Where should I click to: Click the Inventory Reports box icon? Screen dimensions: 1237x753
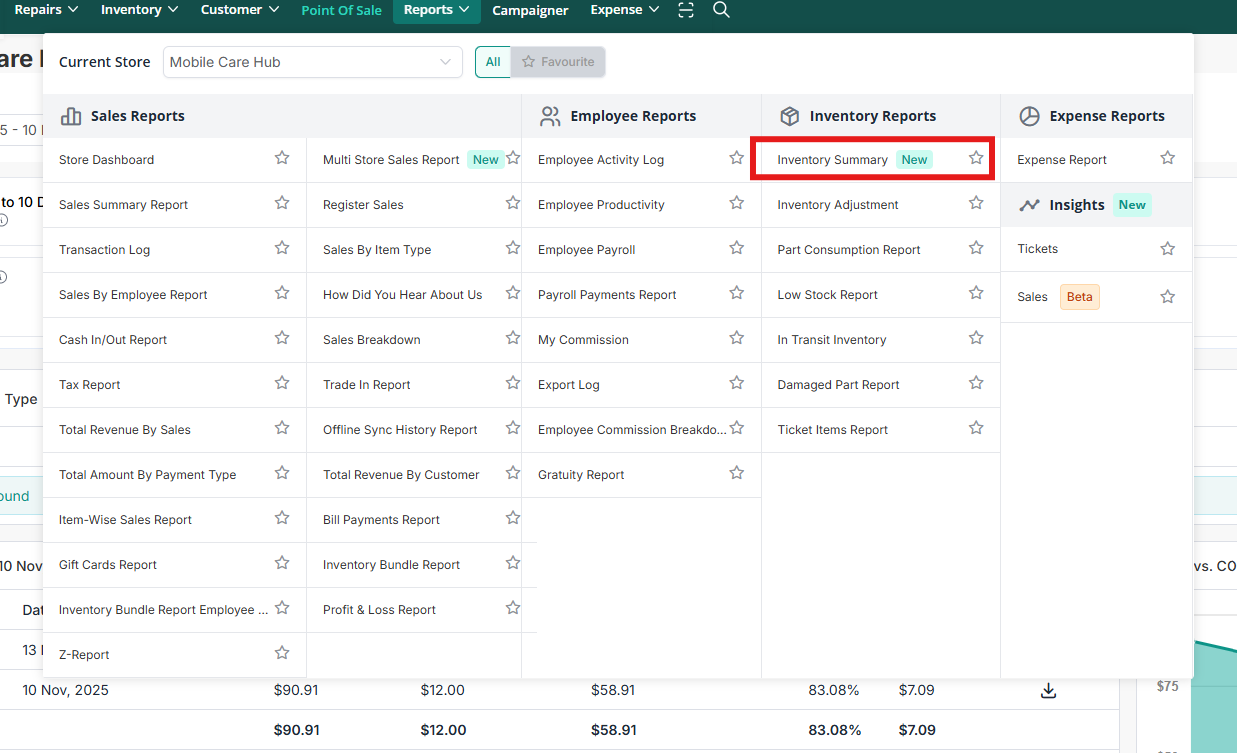tap(790, 116)
